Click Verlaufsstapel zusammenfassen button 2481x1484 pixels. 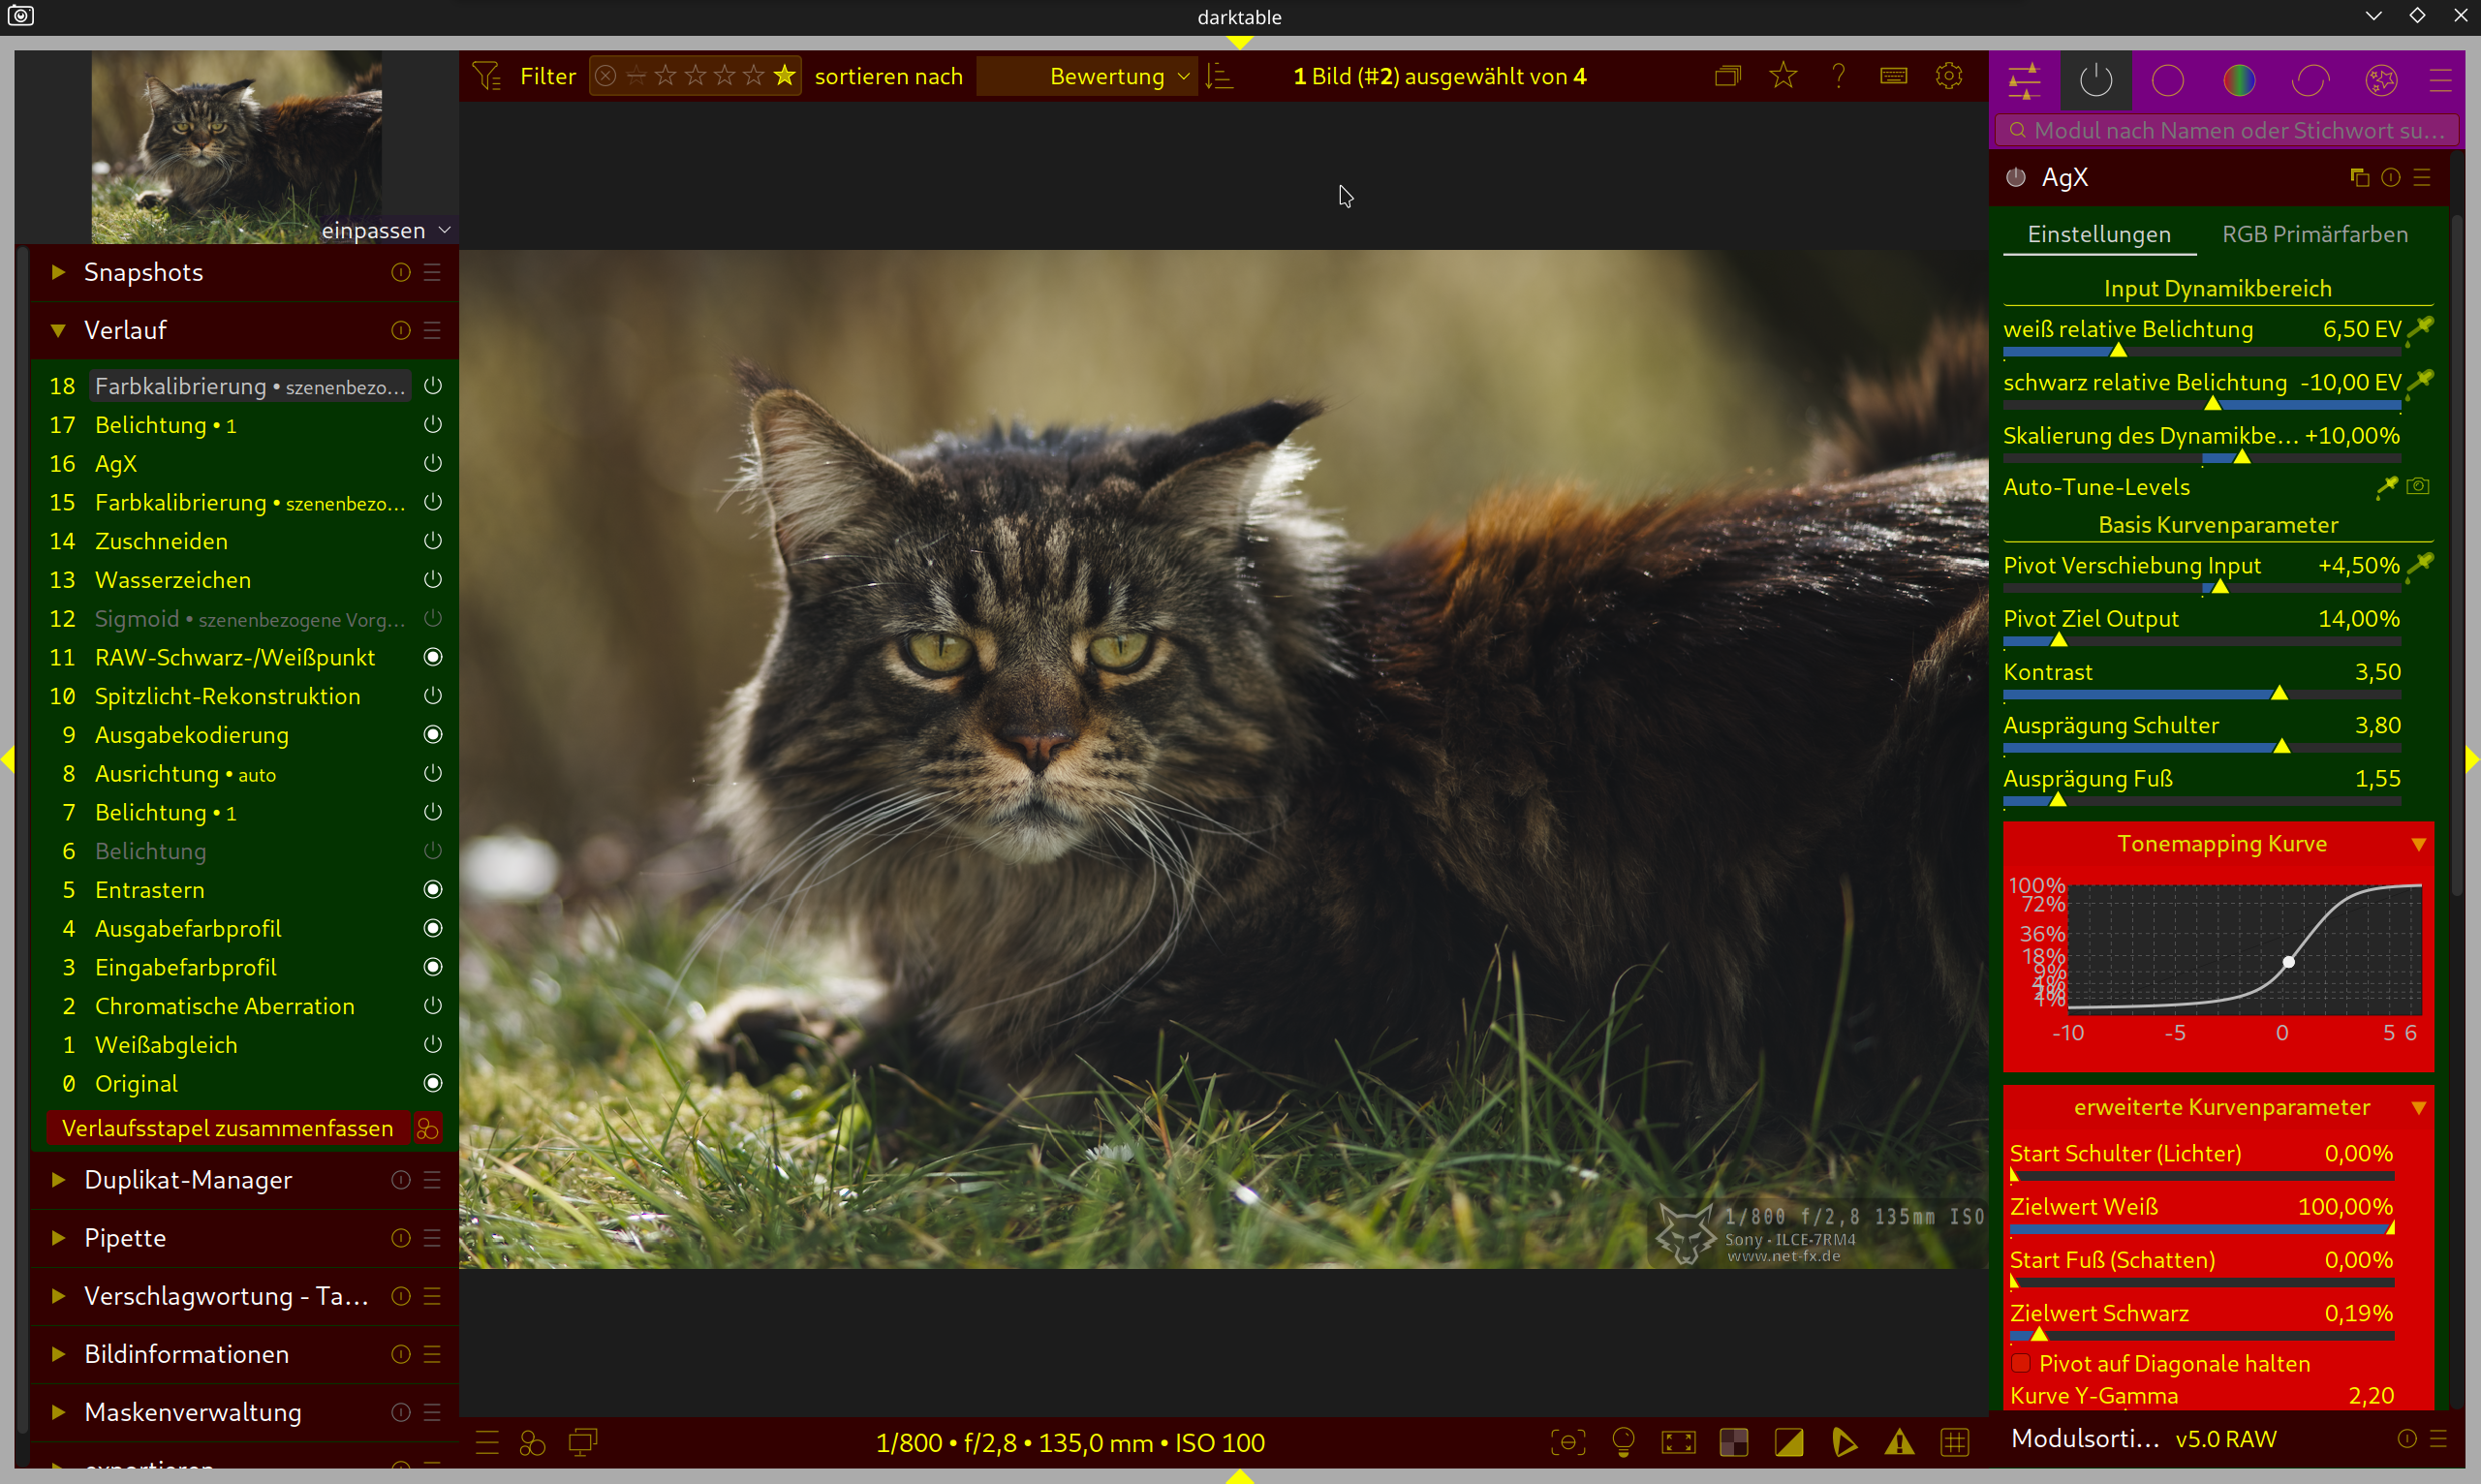tap(227, 1128)
